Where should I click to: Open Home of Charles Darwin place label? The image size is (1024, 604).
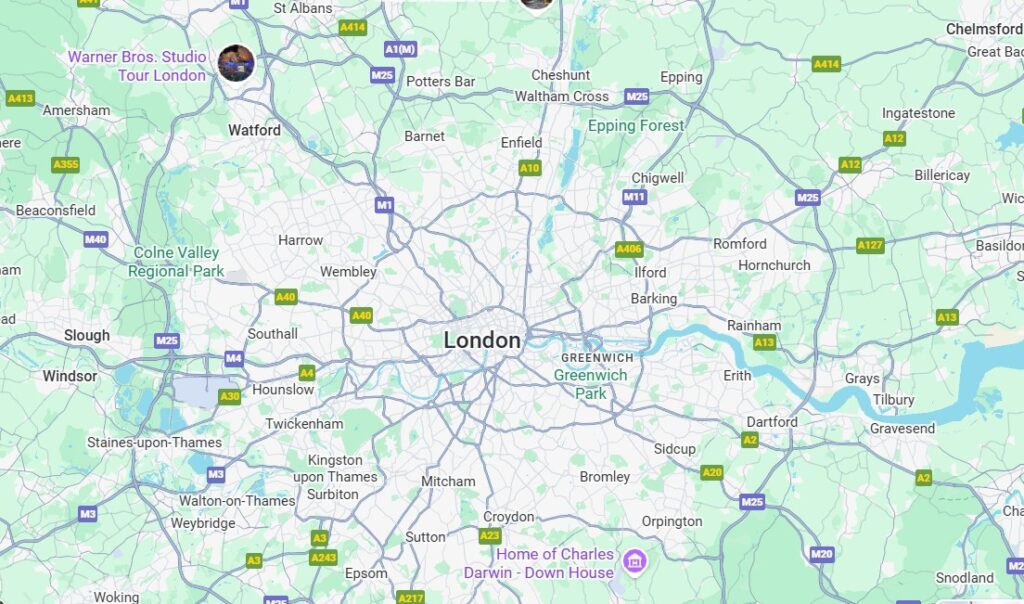[x=539, y=563]
